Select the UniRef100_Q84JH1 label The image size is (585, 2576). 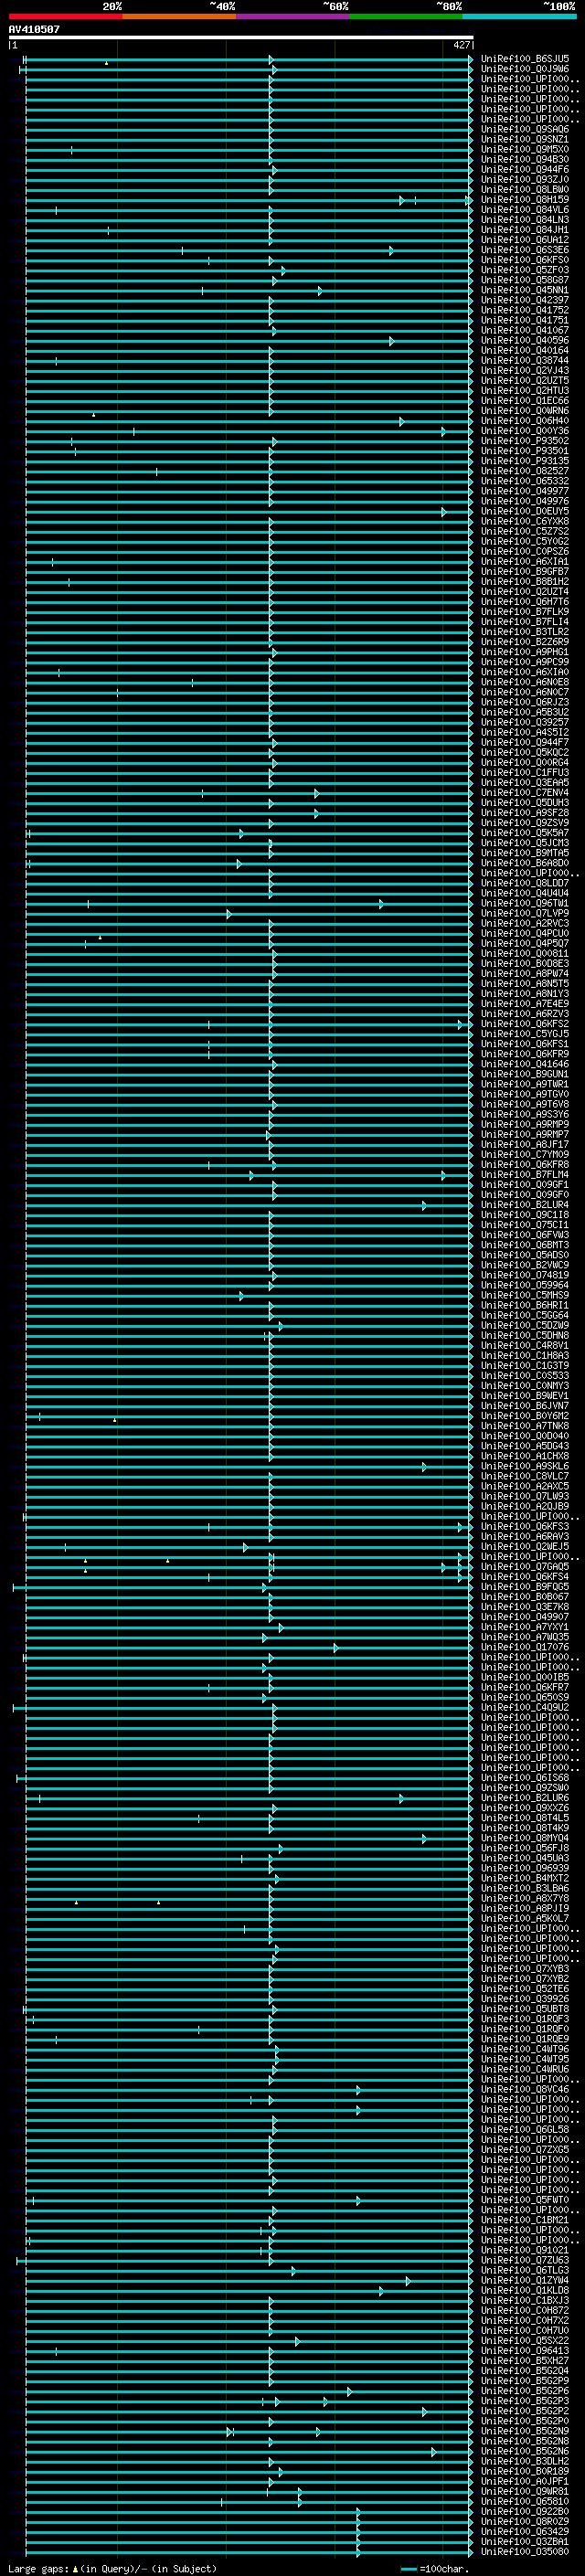(525, 230)
